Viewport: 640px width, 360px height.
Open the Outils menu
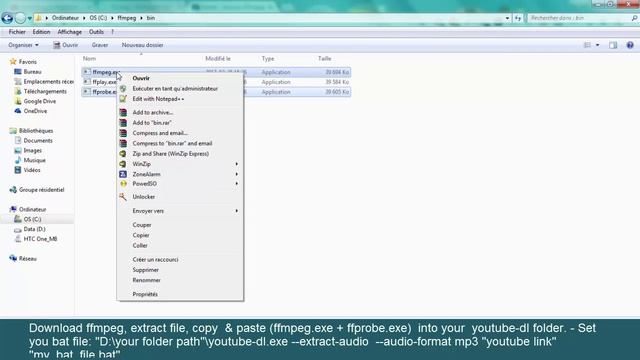coord(96,32)
